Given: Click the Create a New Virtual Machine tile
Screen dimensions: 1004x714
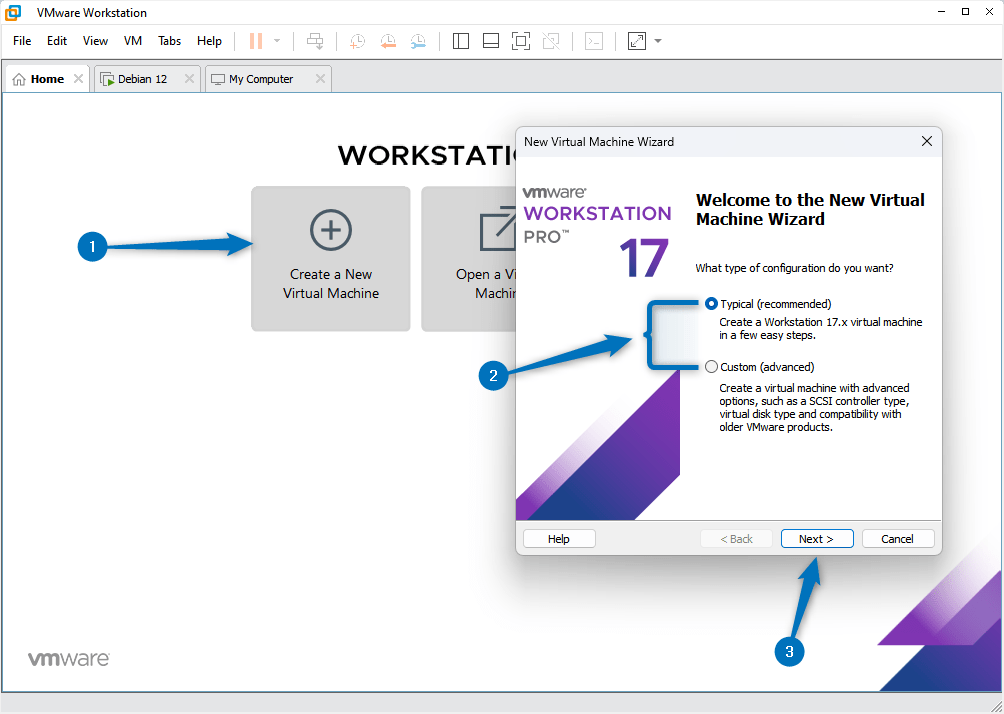Looking at the screenshot, I should [330, 258].
